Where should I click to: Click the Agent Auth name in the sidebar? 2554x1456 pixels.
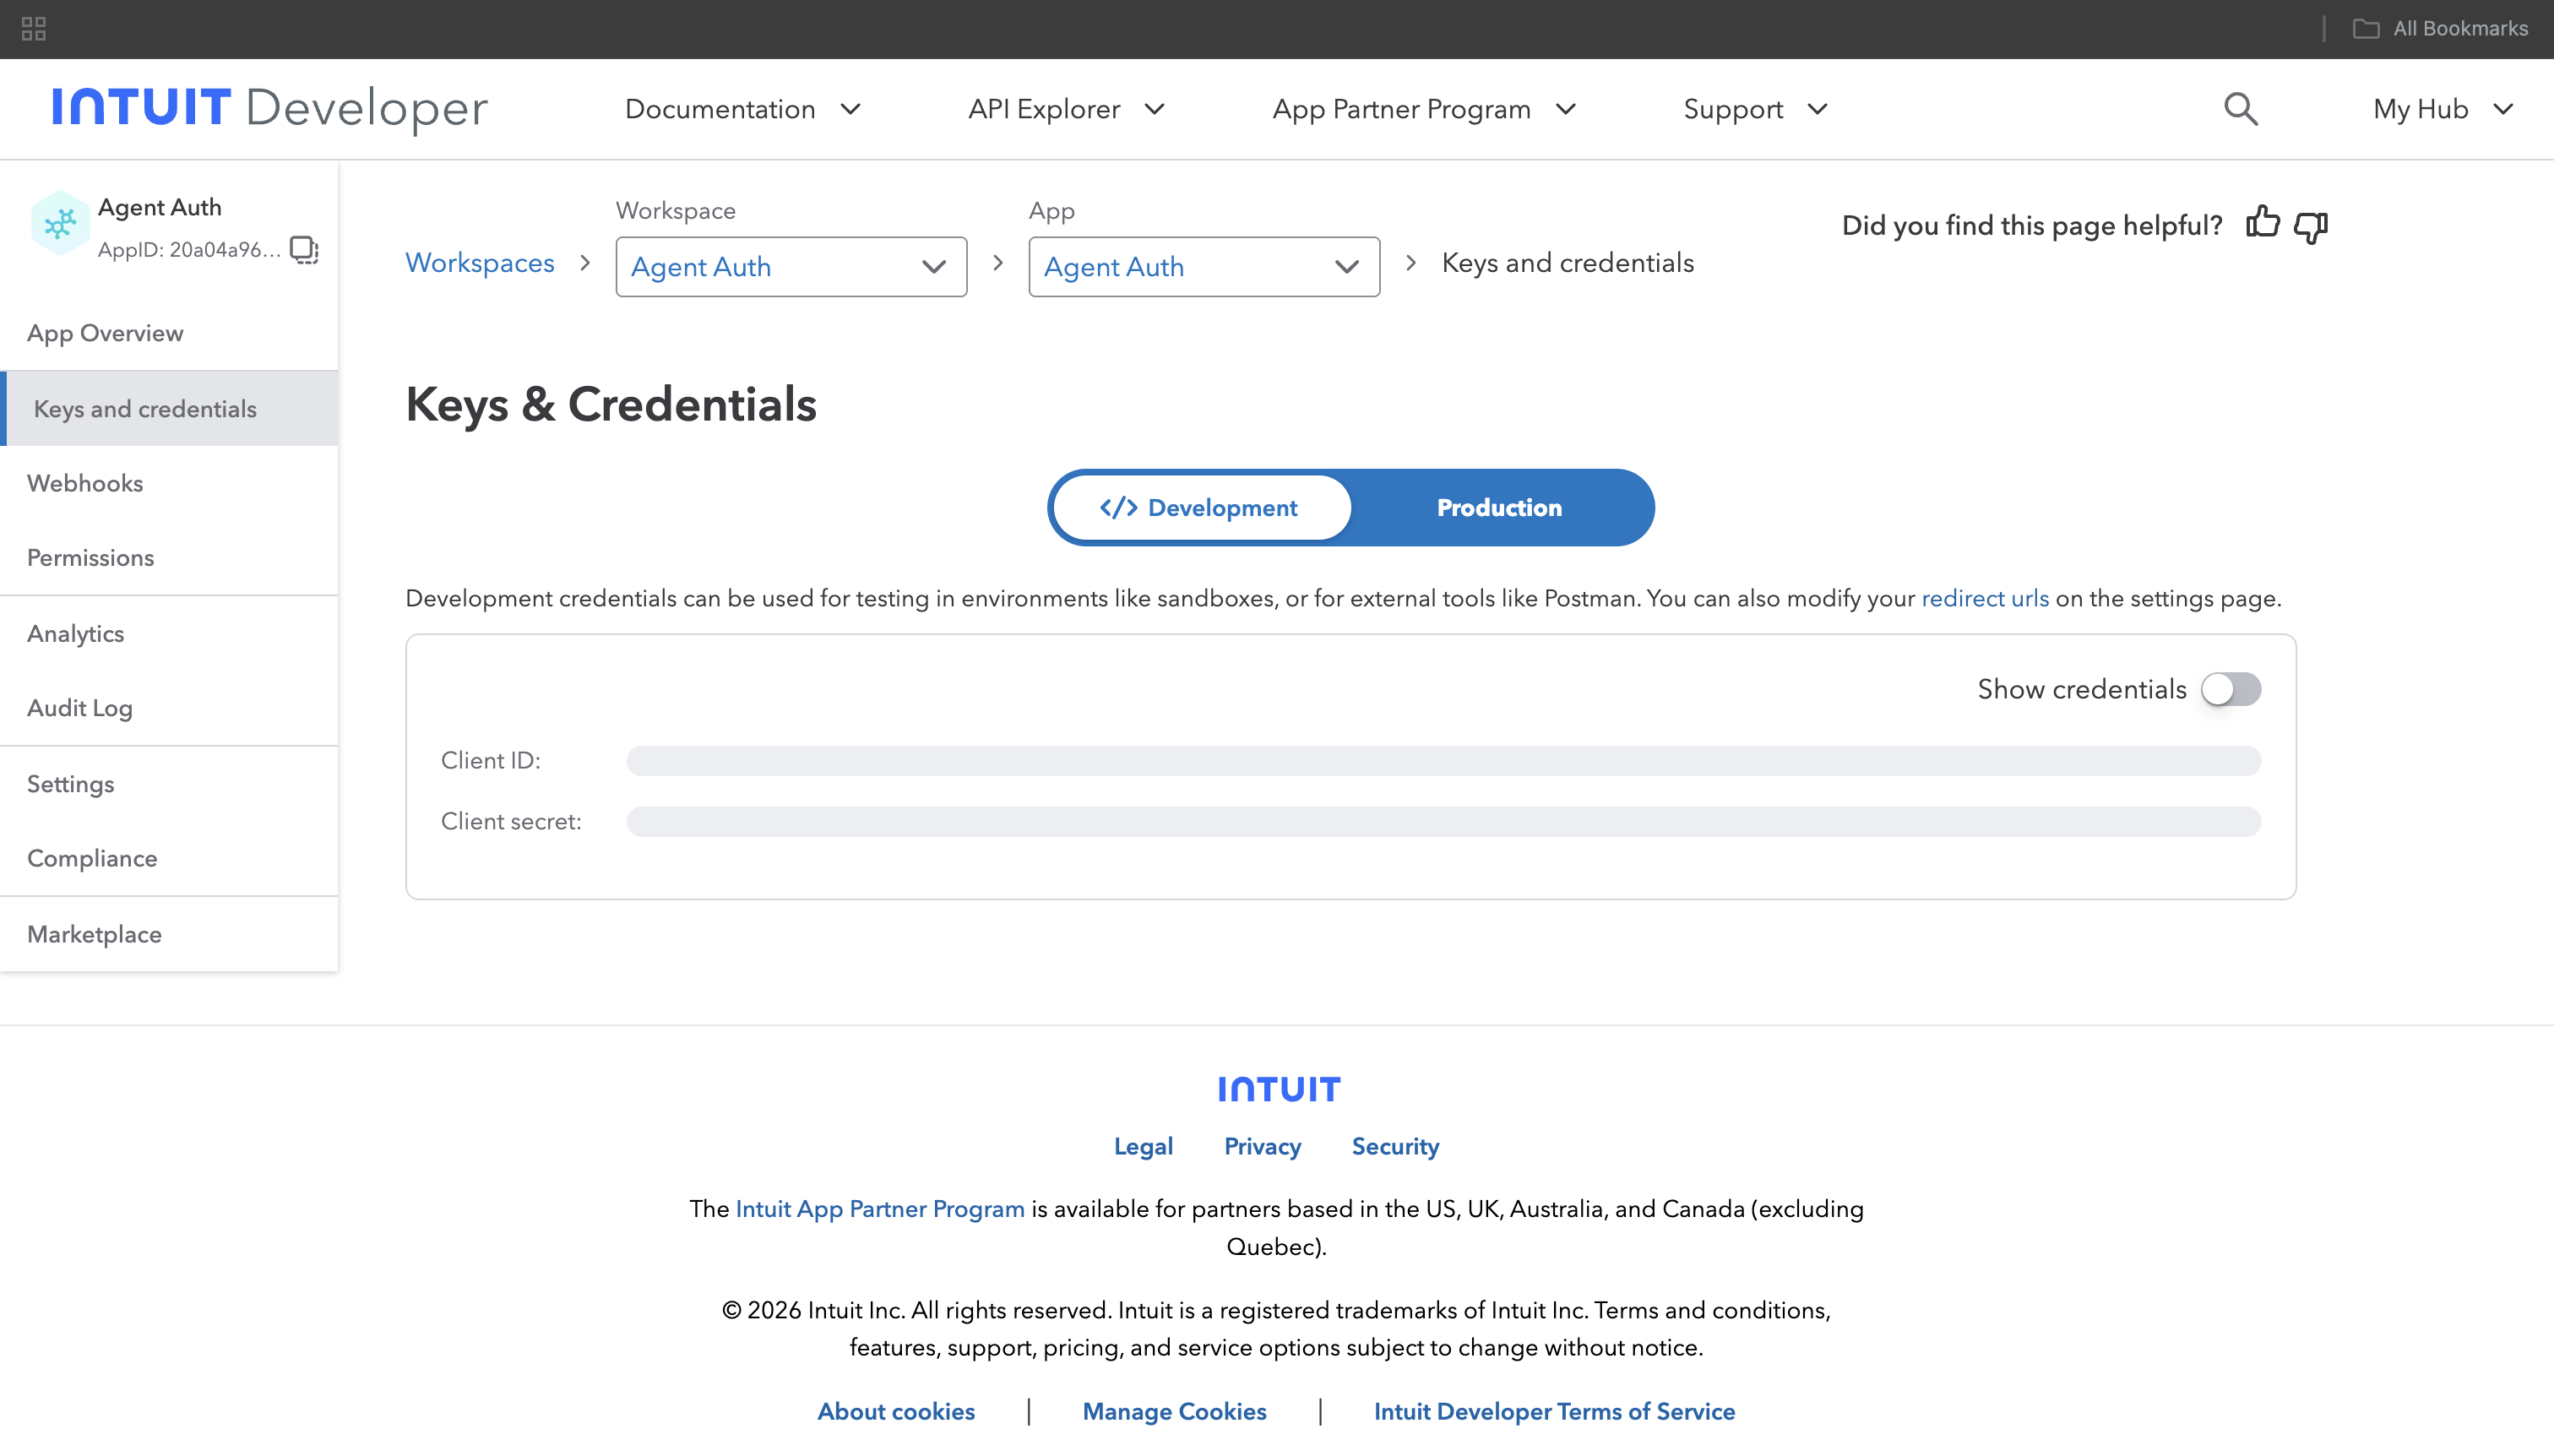click(160, 207)
